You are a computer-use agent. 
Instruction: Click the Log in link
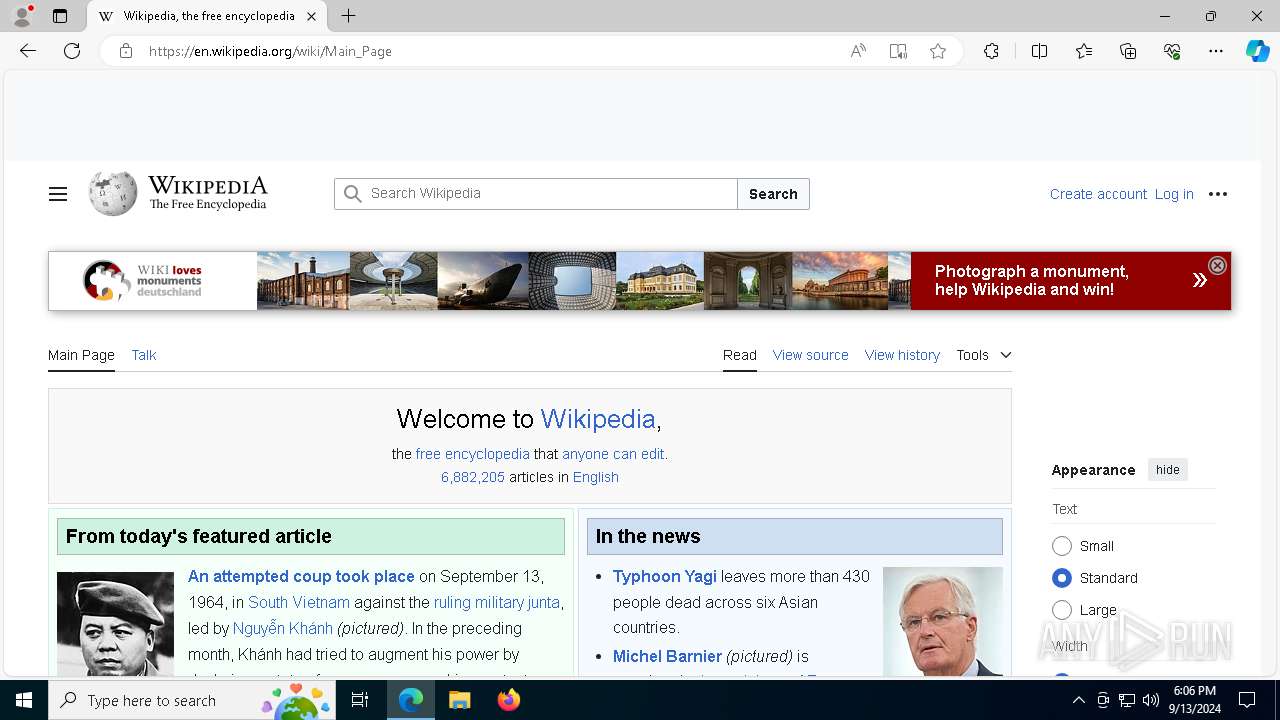tap(1174, 194)
